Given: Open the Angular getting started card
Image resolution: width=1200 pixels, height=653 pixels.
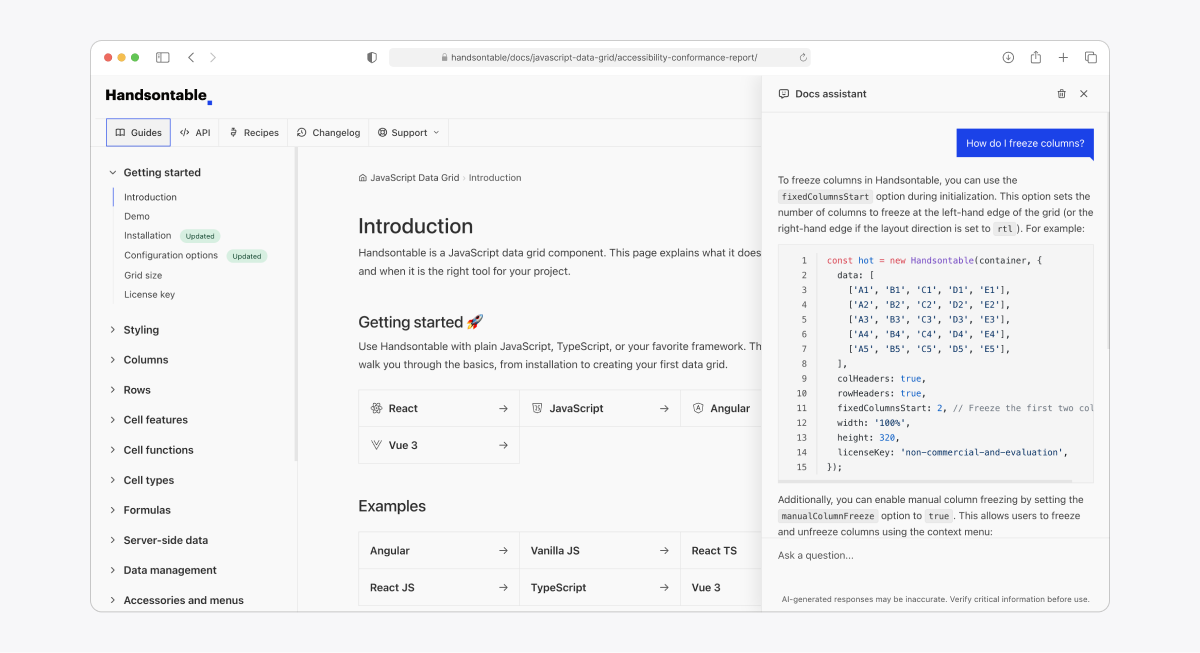Looking at the screenshot, I should [722, 408].
